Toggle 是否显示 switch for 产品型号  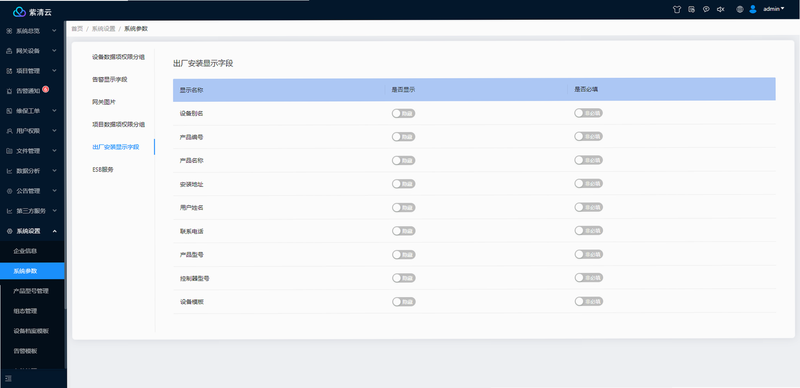click(404, 255)
